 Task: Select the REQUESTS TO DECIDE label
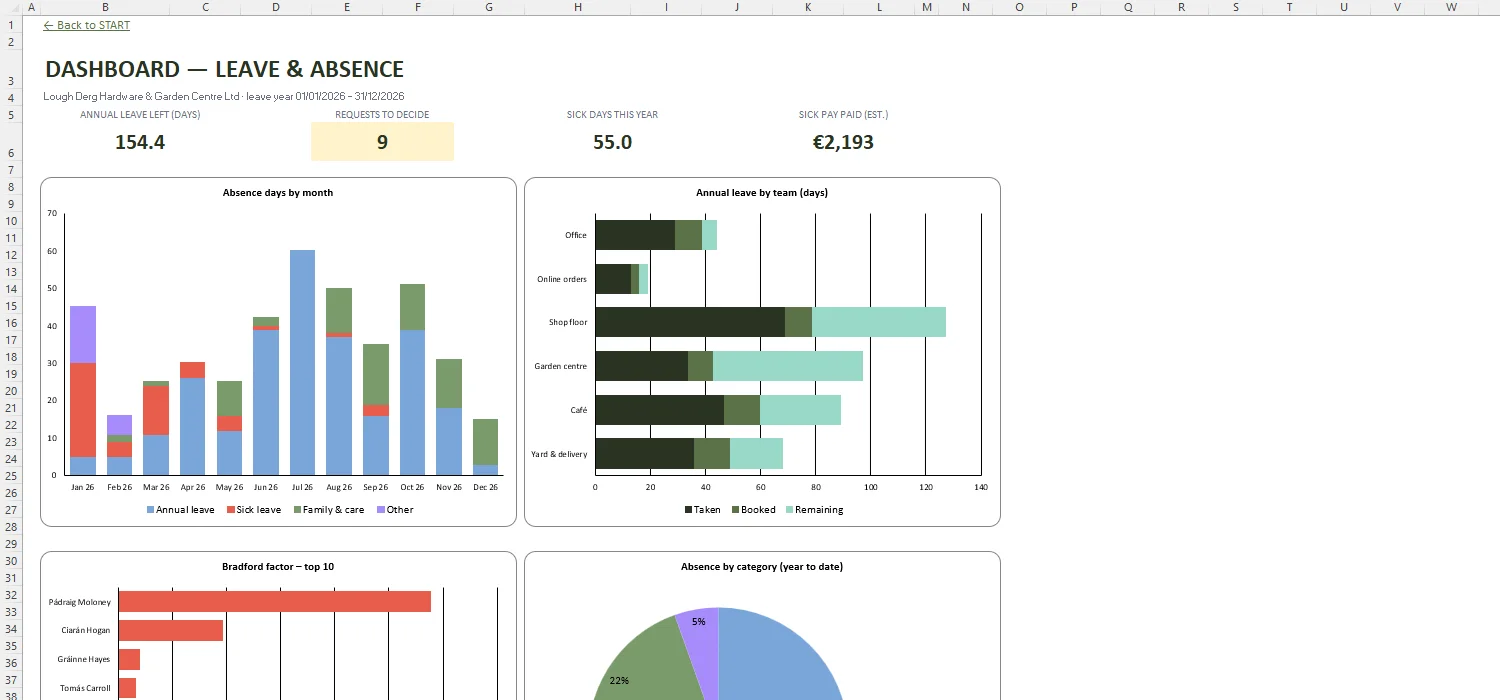tap(382, 115)
